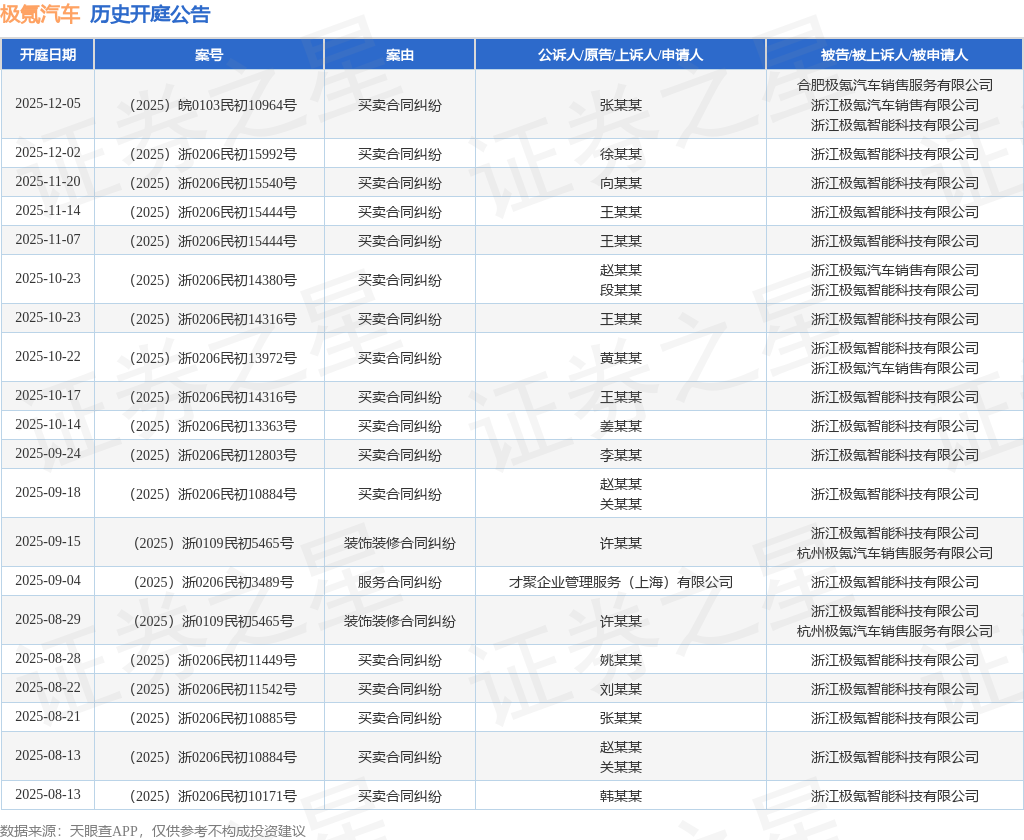Click 杭州极氪汽车销售服务有限公司 in the 2025-09-15 row
Screen dimensions: 1024x840
(895, 553)
